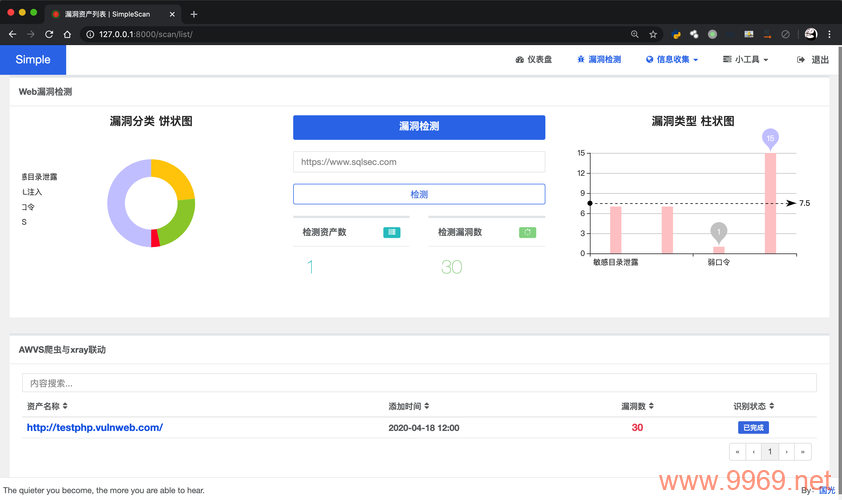This screenshot has height=500, width=842.
Task: Click the address bar URL field
Action: (x=354, y=34)
